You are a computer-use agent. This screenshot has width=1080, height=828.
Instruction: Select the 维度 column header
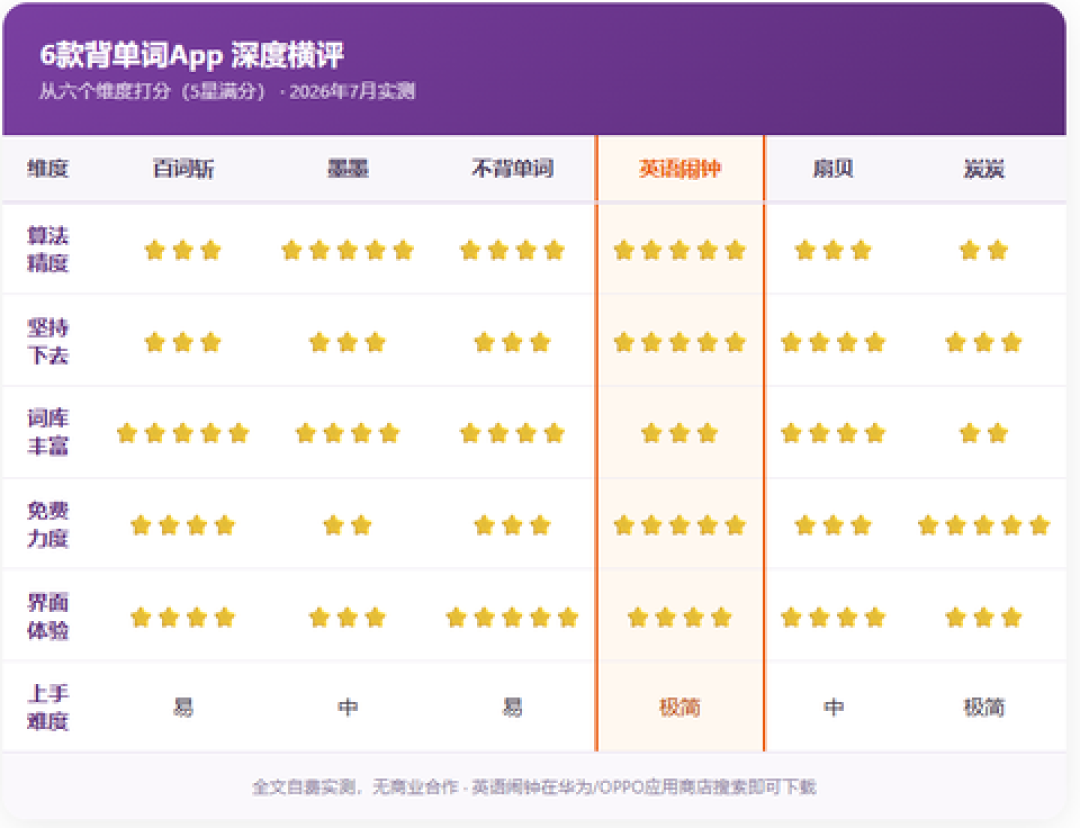[x=48, y=168]
